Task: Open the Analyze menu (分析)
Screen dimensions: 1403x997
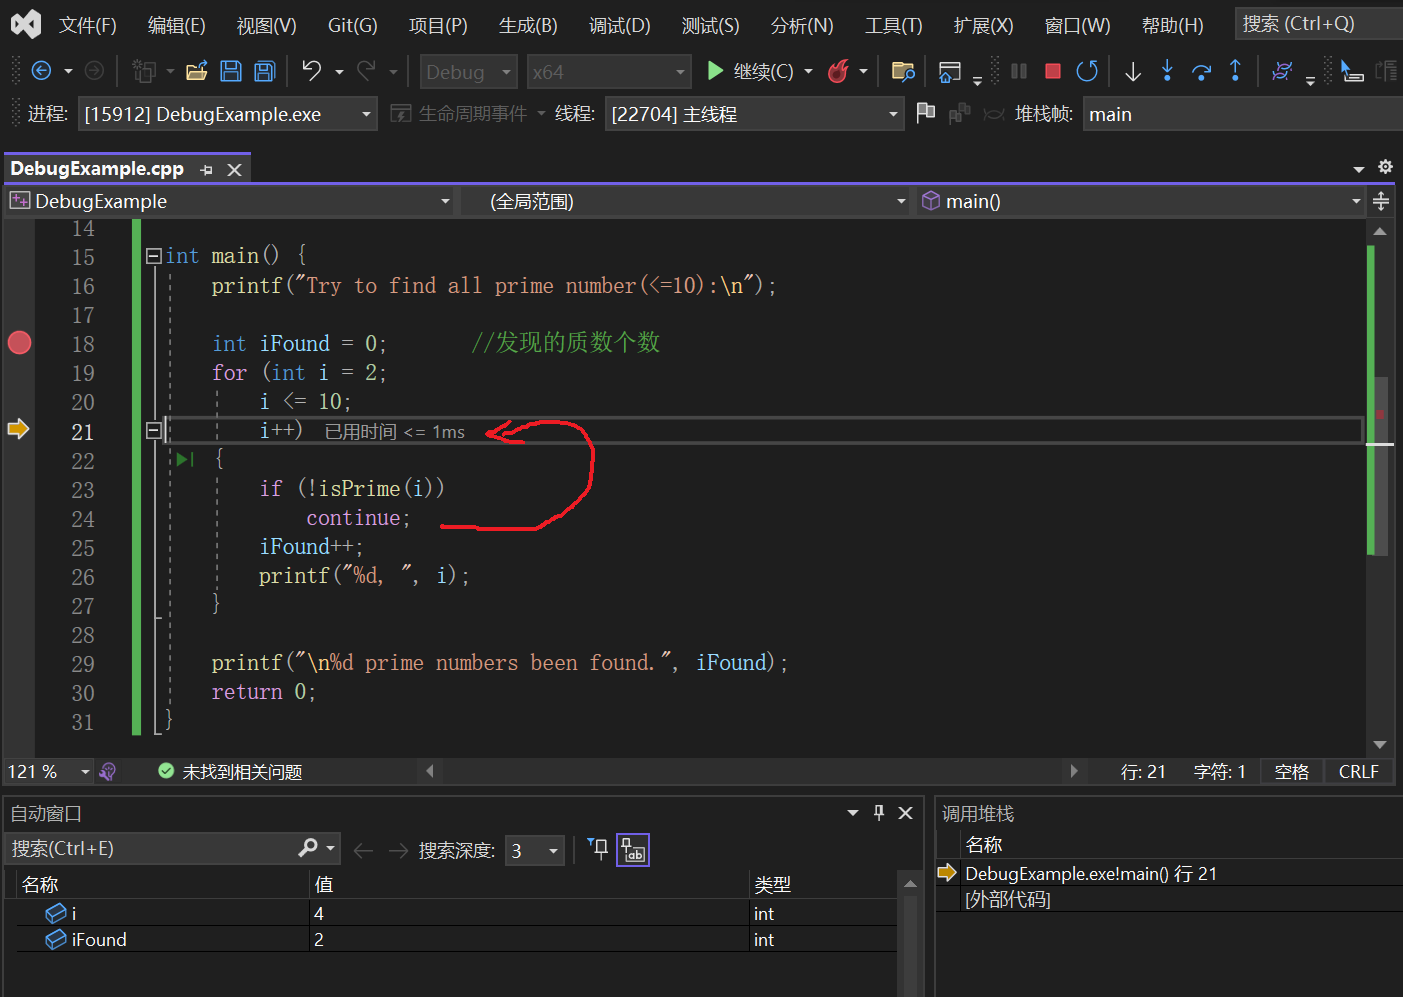Action: [801, 25]
